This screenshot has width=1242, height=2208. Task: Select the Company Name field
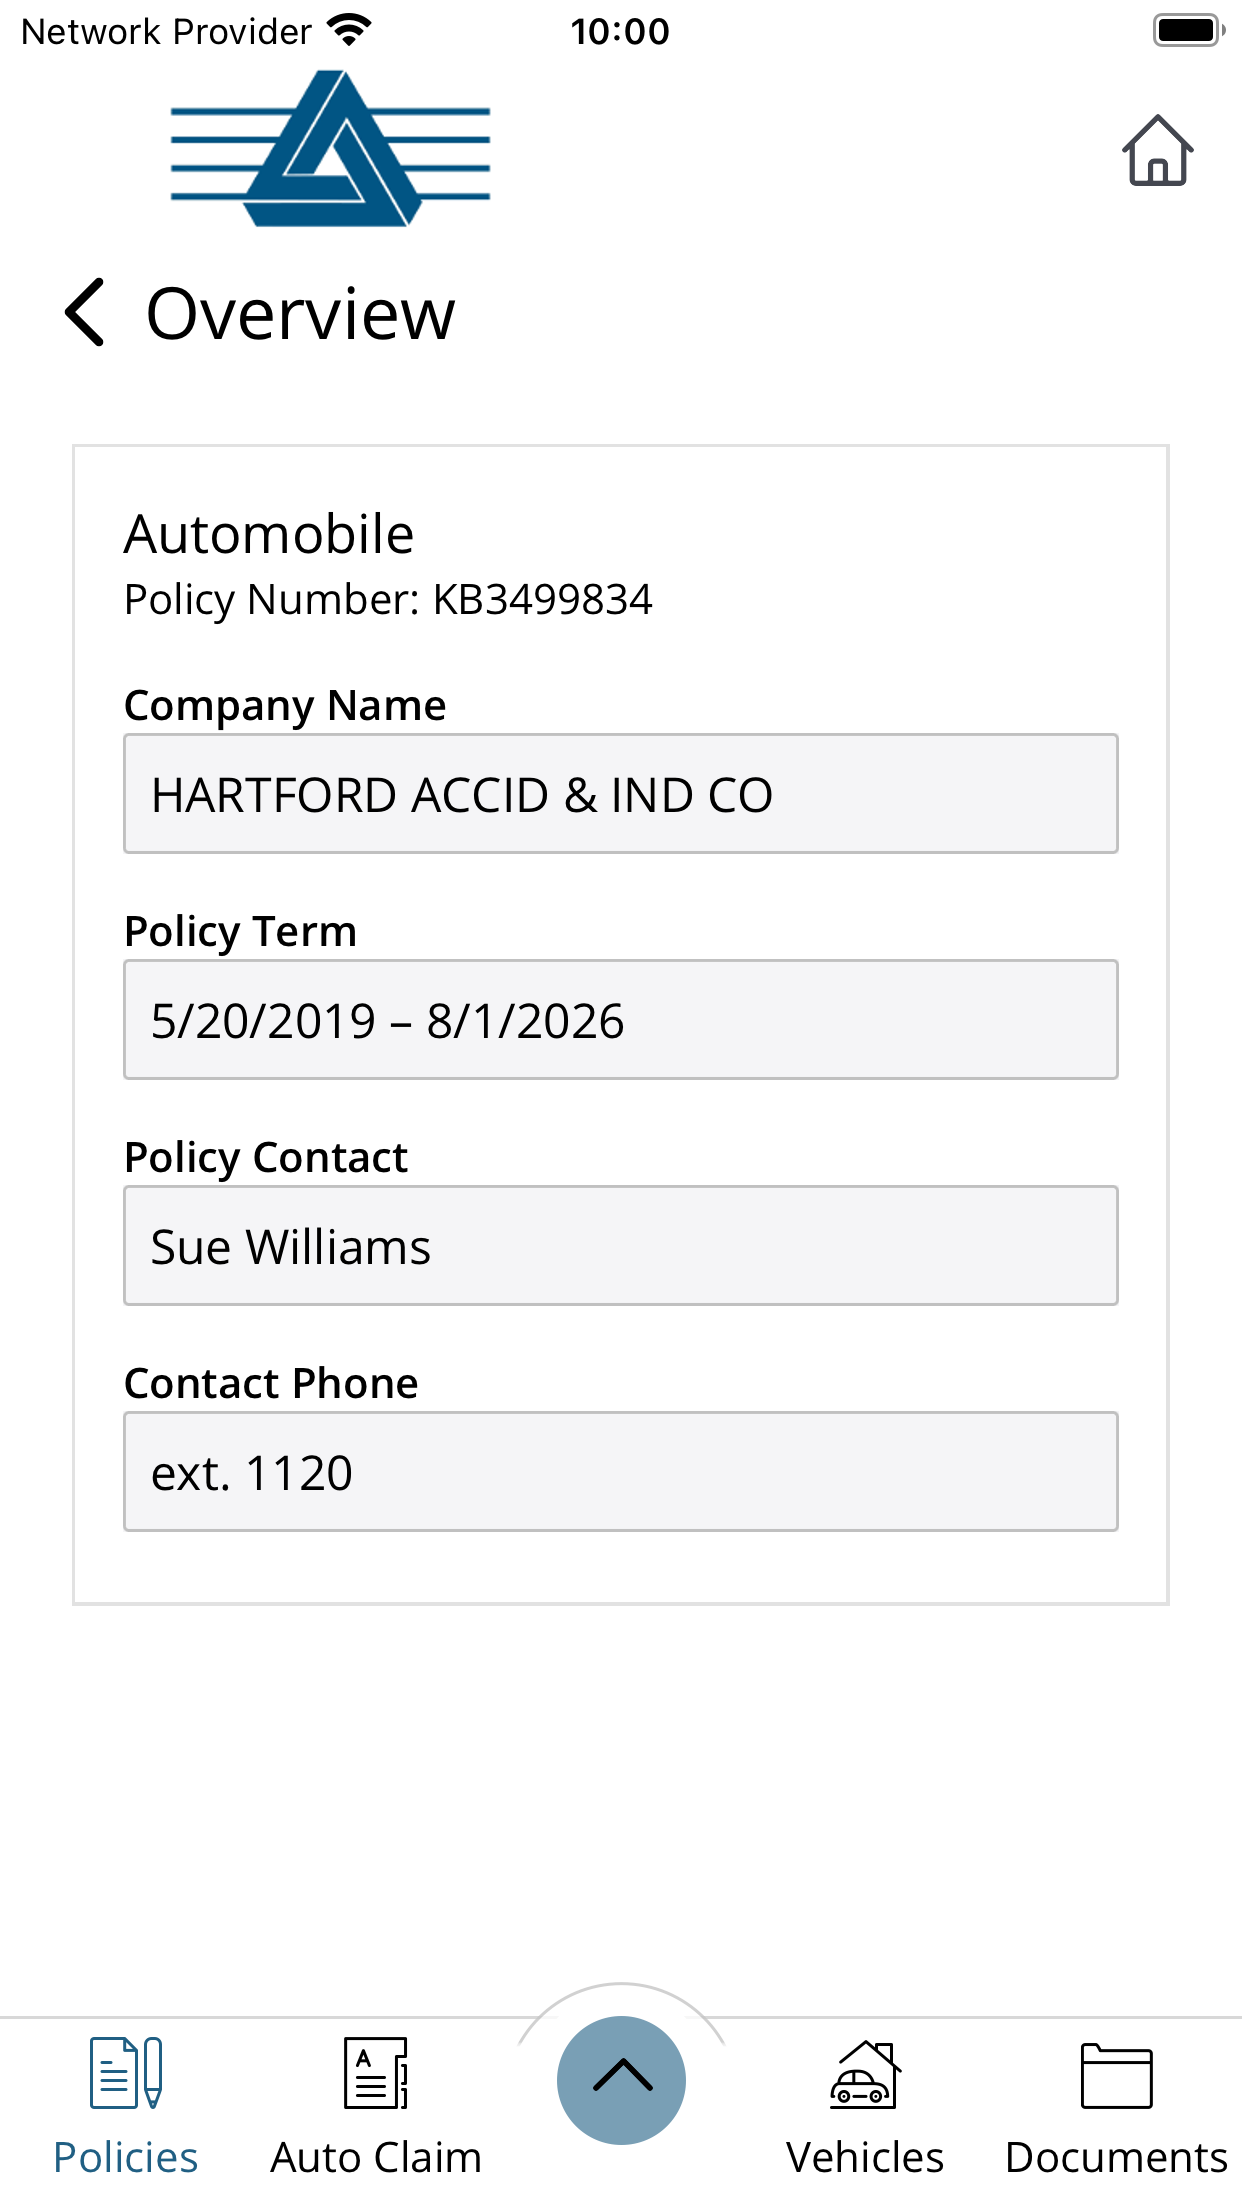point(621,794)
